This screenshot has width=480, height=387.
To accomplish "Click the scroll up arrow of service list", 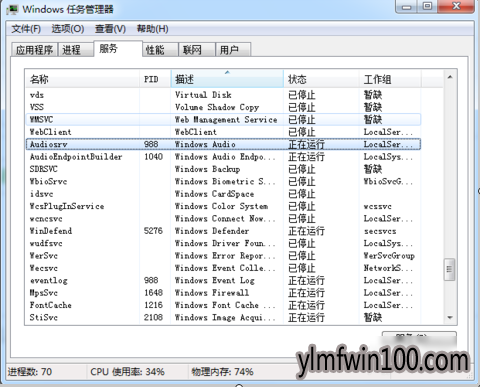I will pyautogui.click(x=450, y=77).
